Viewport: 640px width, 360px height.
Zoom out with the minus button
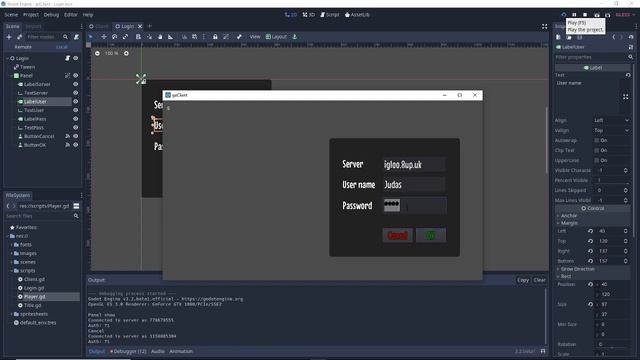(97, 53)
